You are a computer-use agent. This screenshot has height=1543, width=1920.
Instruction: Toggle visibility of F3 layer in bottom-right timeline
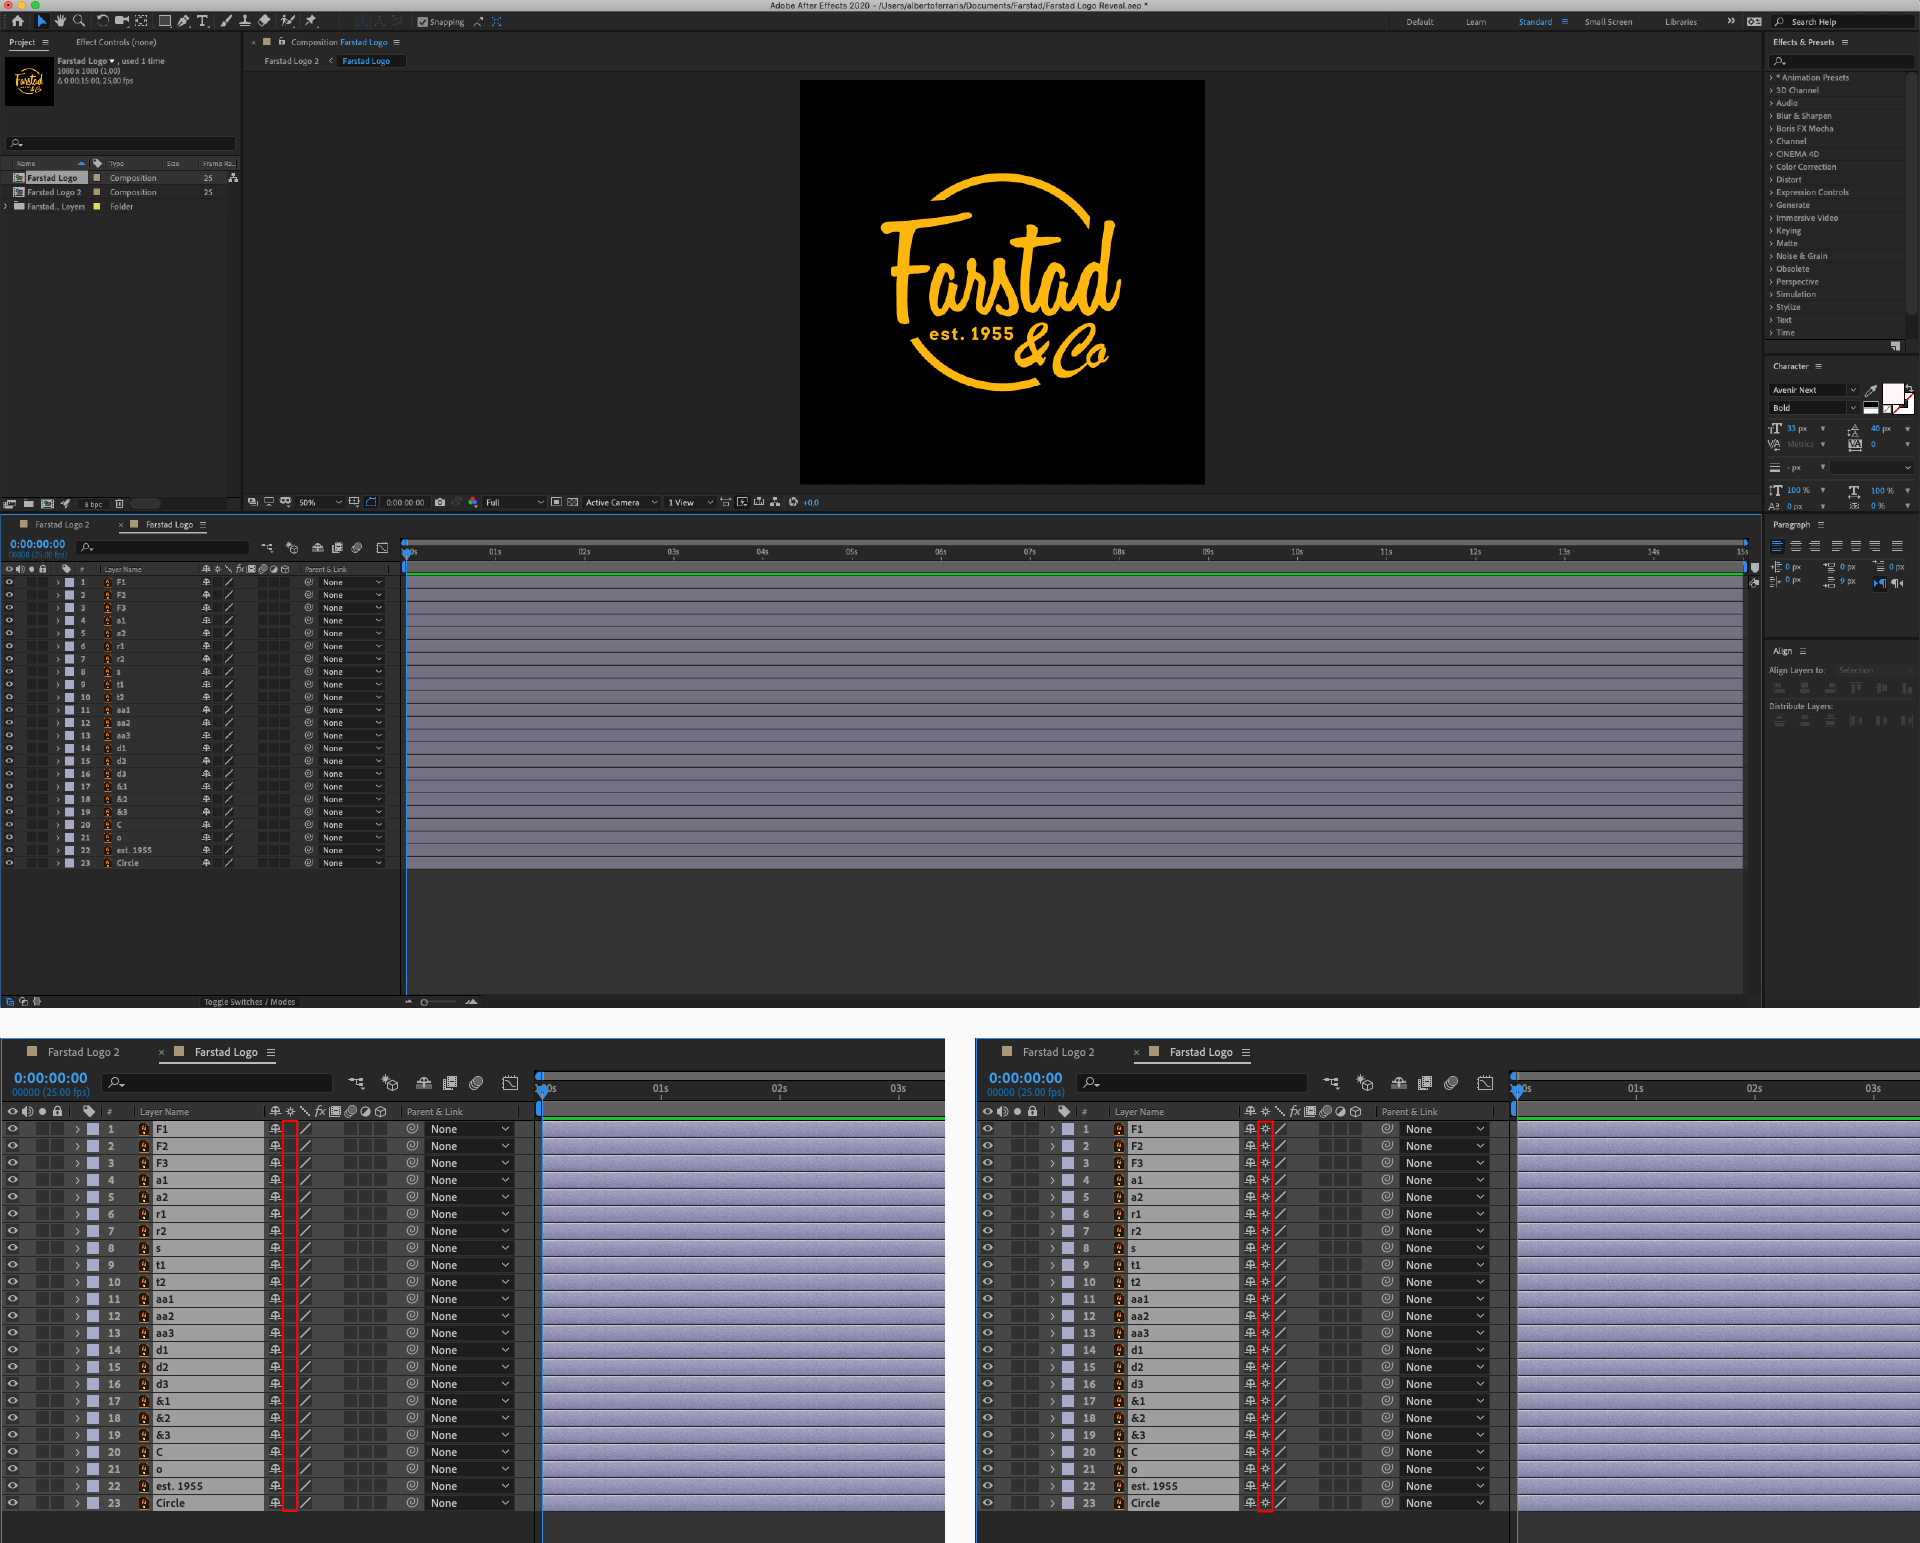[988, 1163]
